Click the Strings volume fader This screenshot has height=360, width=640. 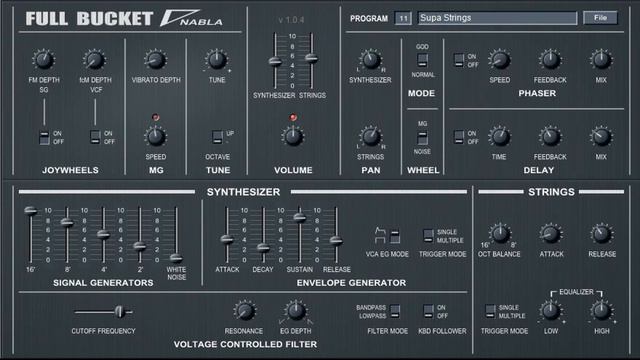tap(311, 58)
